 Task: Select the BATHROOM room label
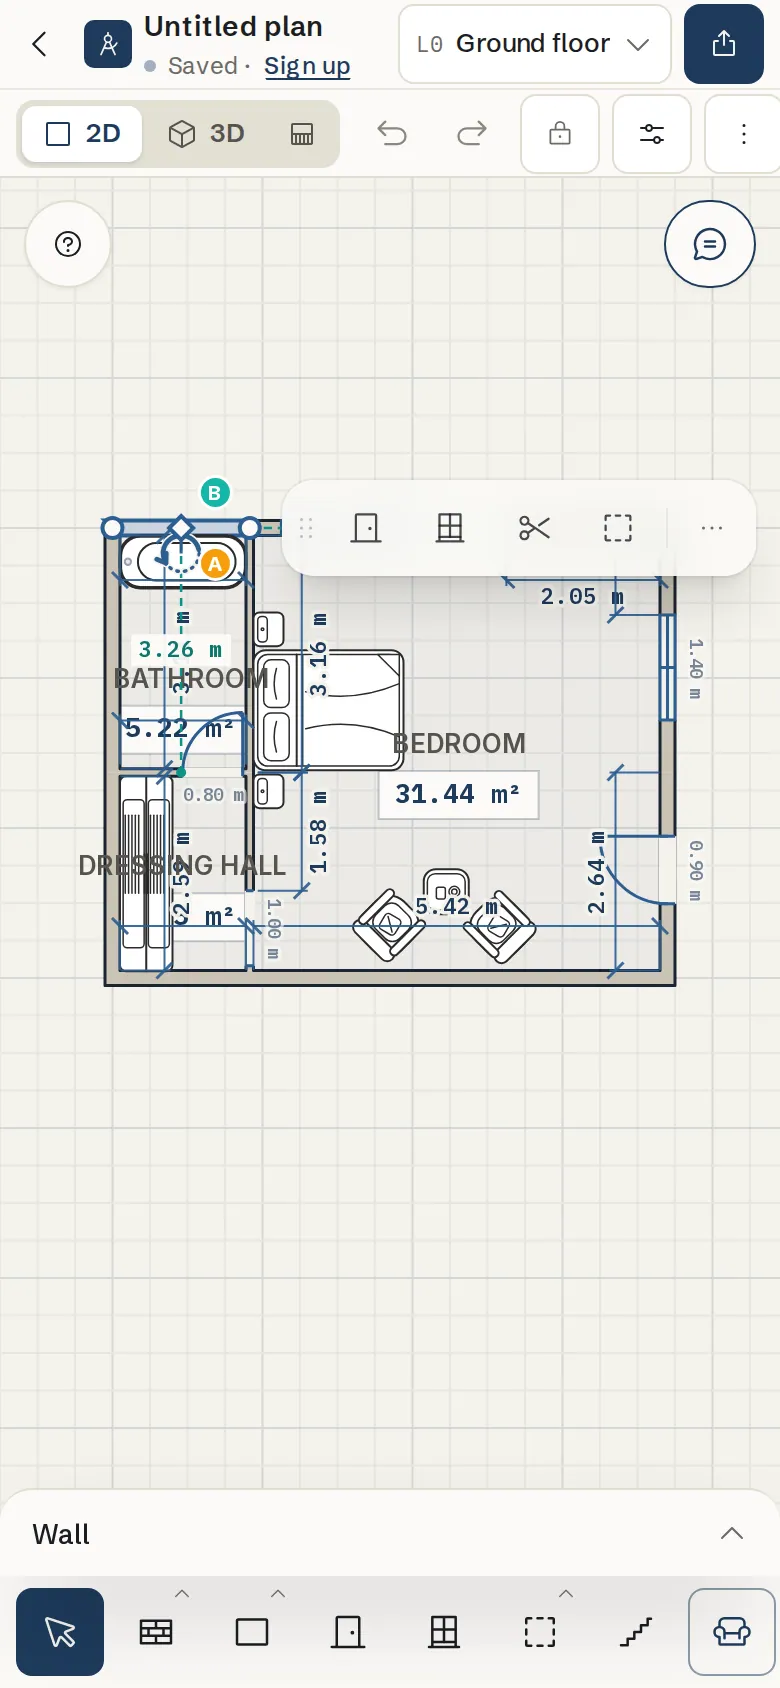(x=190, y=679)
